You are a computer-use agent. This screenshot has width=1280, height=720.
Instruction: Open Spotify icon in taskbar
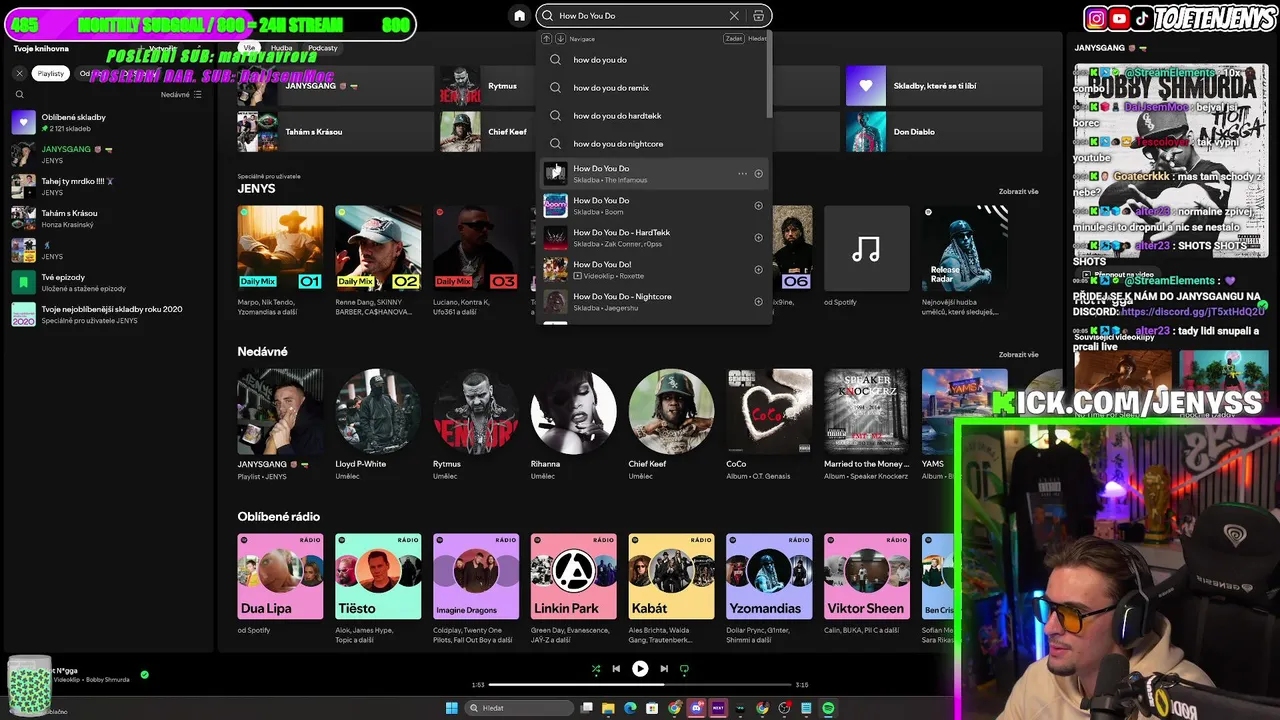[x=828, y=708]
